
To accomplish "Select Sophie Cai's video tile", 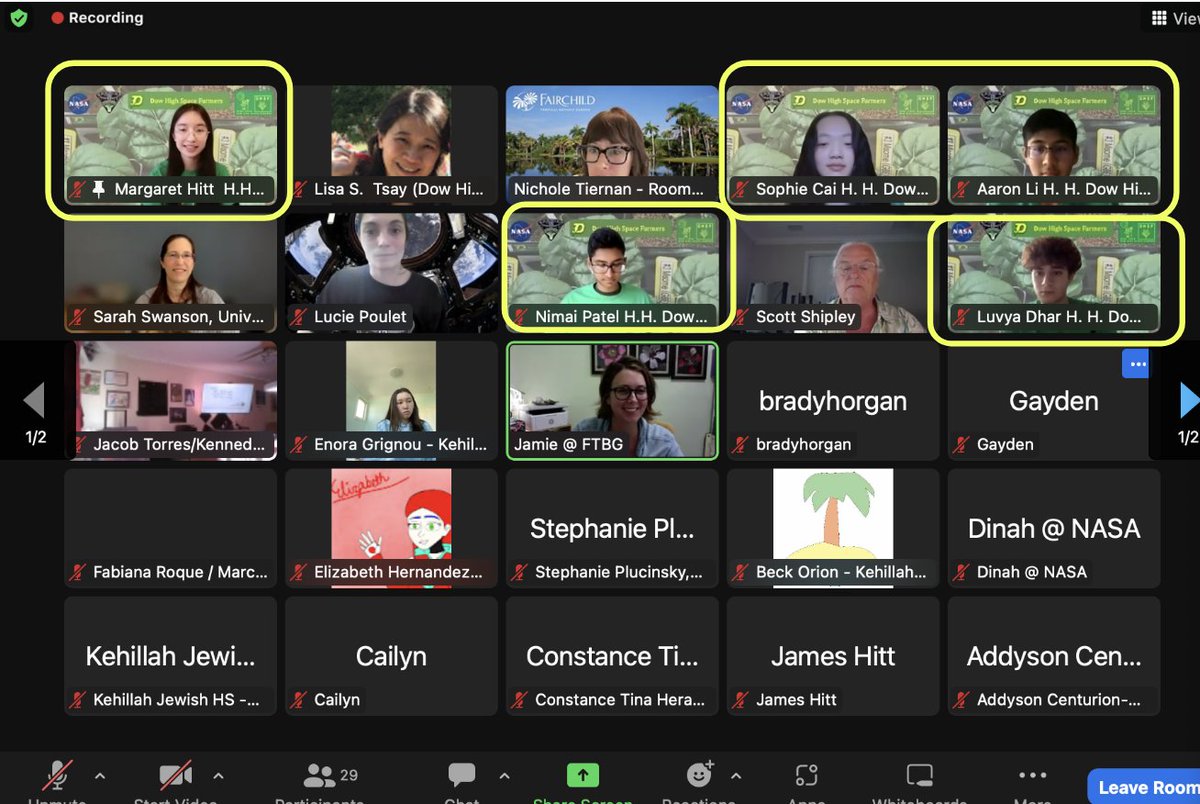I will pyautogui.click(x=833, y=144).
